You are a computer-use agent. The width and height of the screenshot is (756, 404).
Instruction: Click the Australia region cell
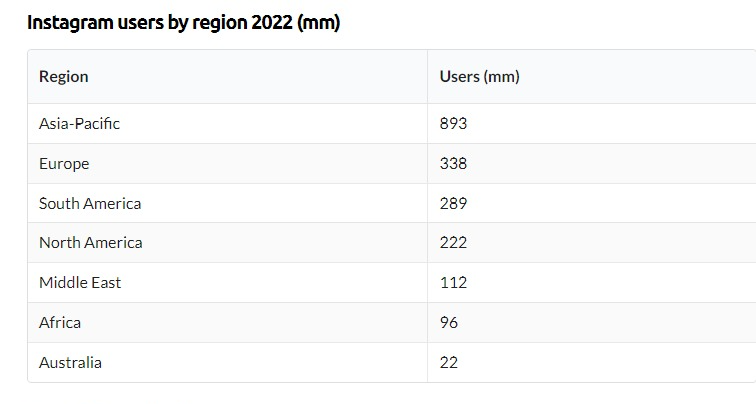point(70,362)
